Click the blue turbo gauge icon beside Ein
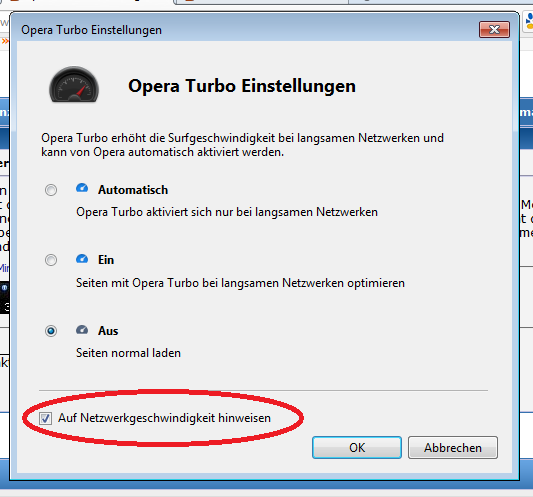The image size is (533, 497). [82, 259]
